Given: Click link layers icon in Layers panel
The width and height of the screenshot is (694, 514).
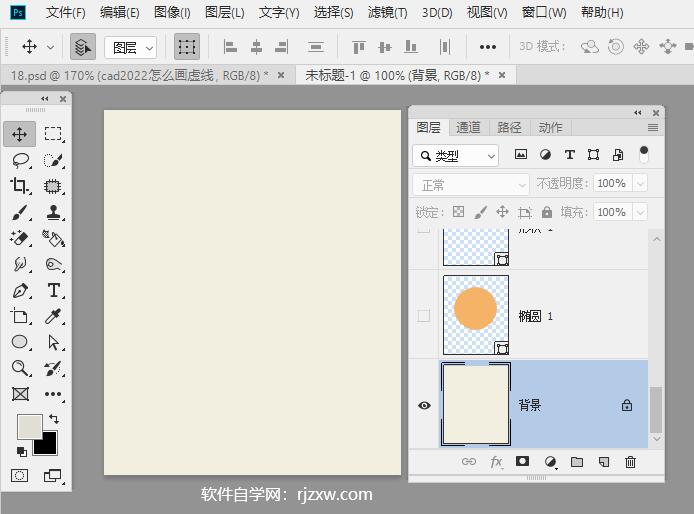Looking at the screenshot, I should tap(469, 462).
